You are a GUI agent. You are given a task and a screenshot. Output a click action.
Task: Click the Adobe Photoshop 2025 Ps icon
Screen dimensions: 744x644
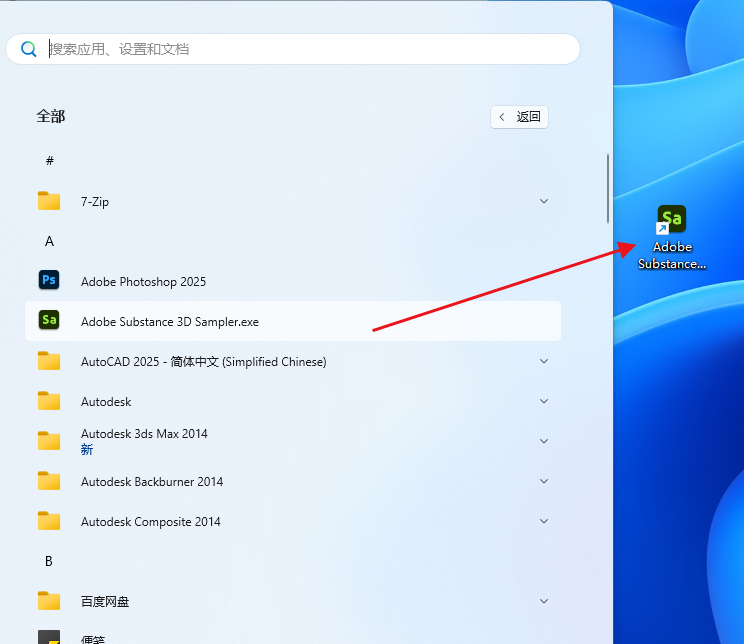(x=49, y=280)
